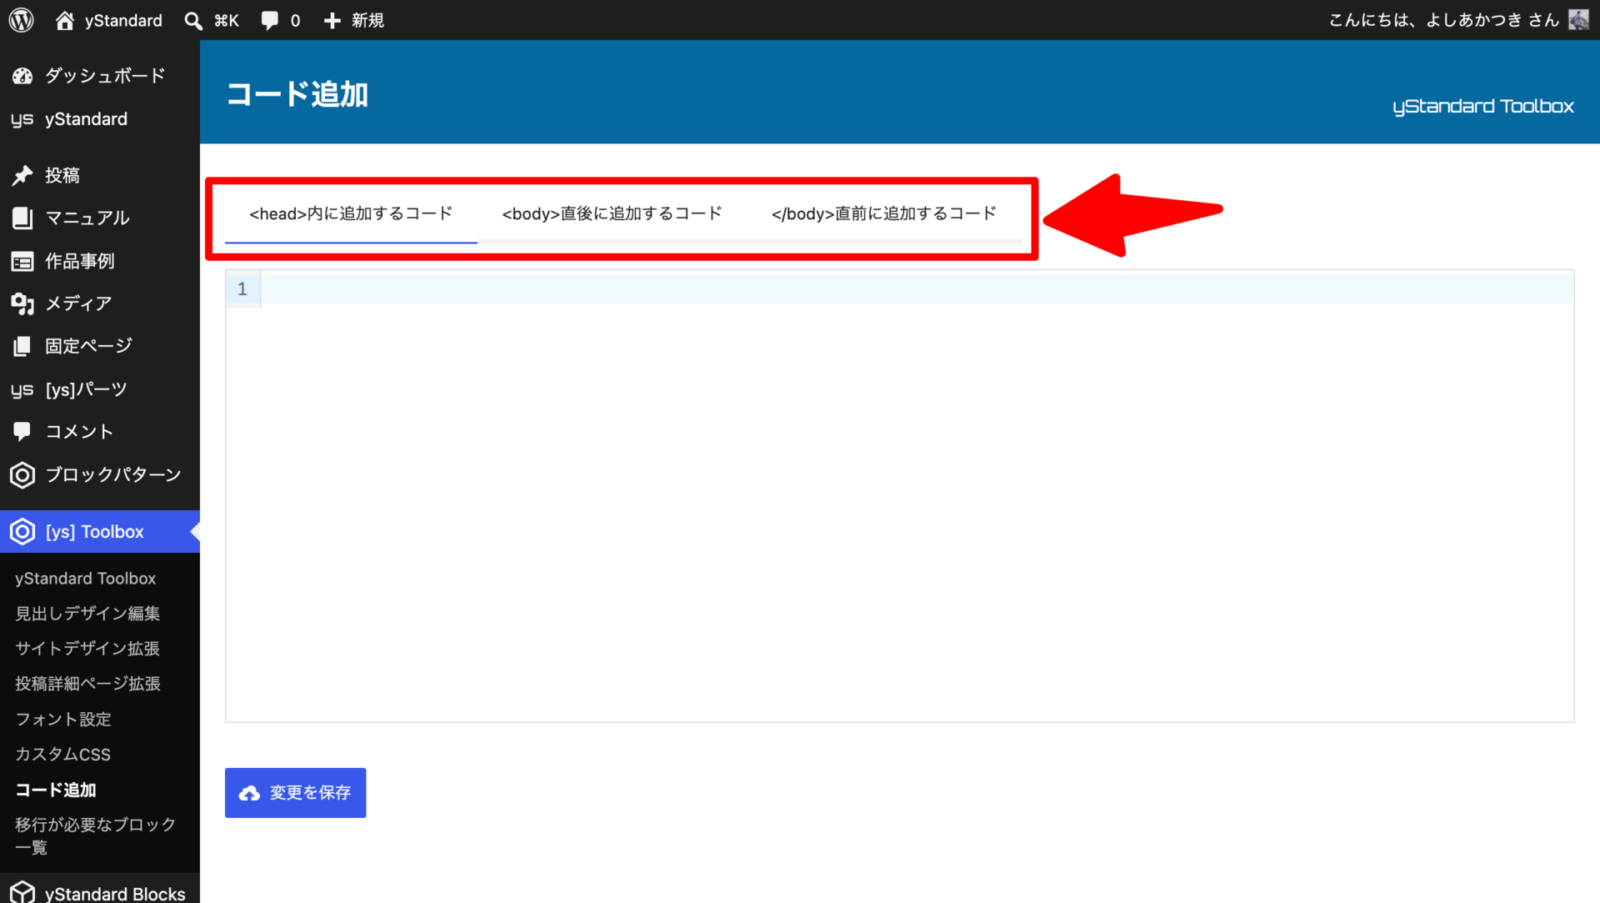1600x903 pixels.
Task: Go to 投稿詳細ページ拡張 submenu link
Action: pyautogui.click(x=87, y=684)
